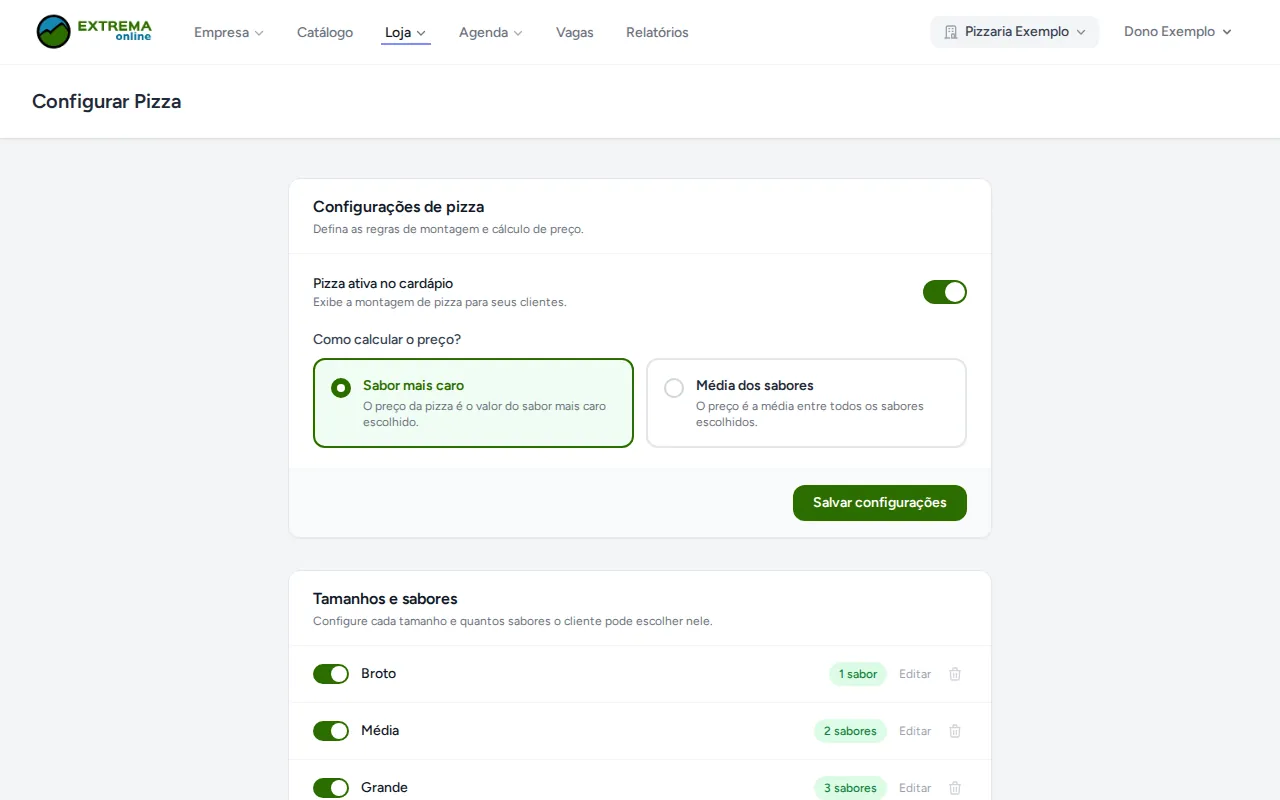Edit the Grande size
This screenshot has height=800, width=1280.
tap(915, 788)
